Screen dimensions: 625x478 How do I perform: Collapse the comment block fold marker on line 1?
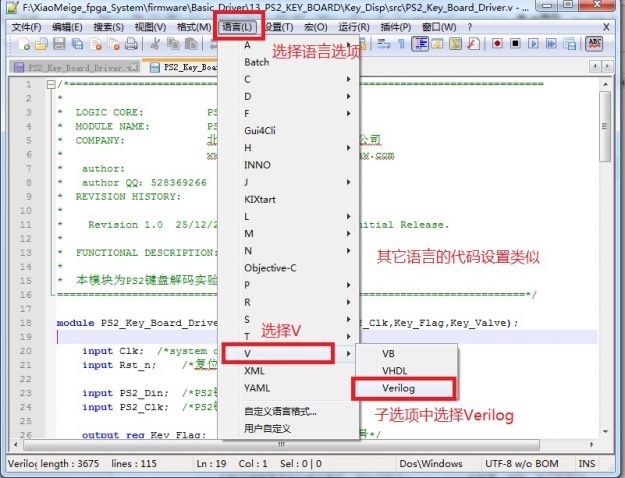[51, 85]
